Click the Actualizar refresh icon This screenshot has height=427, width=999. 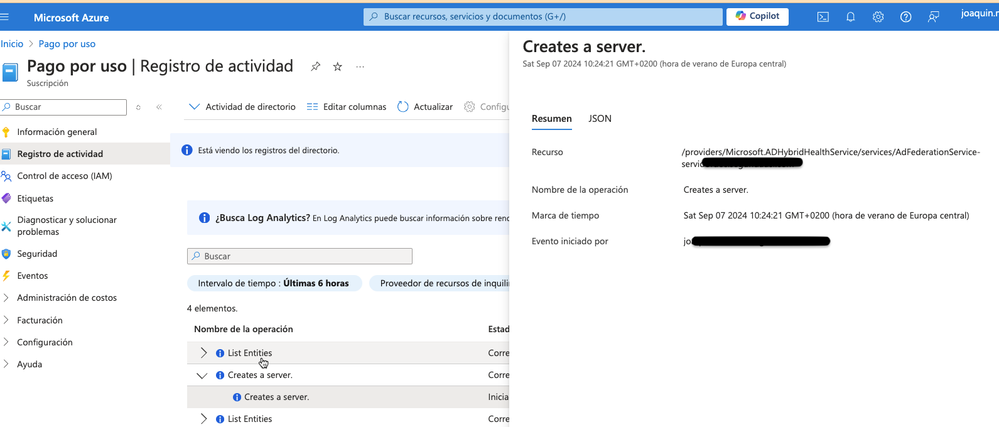[x=403, y=106]
